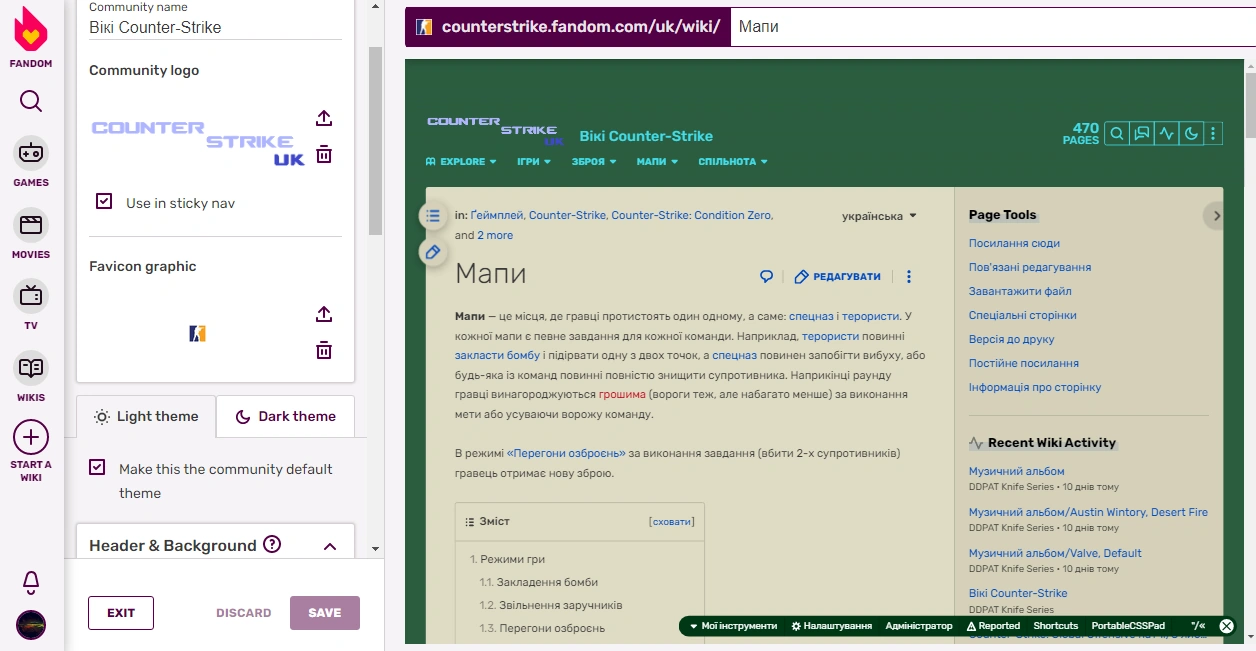Collapse the Header & Background section
This screenshot has height=651, width=1256.
(x=330, y=546)
